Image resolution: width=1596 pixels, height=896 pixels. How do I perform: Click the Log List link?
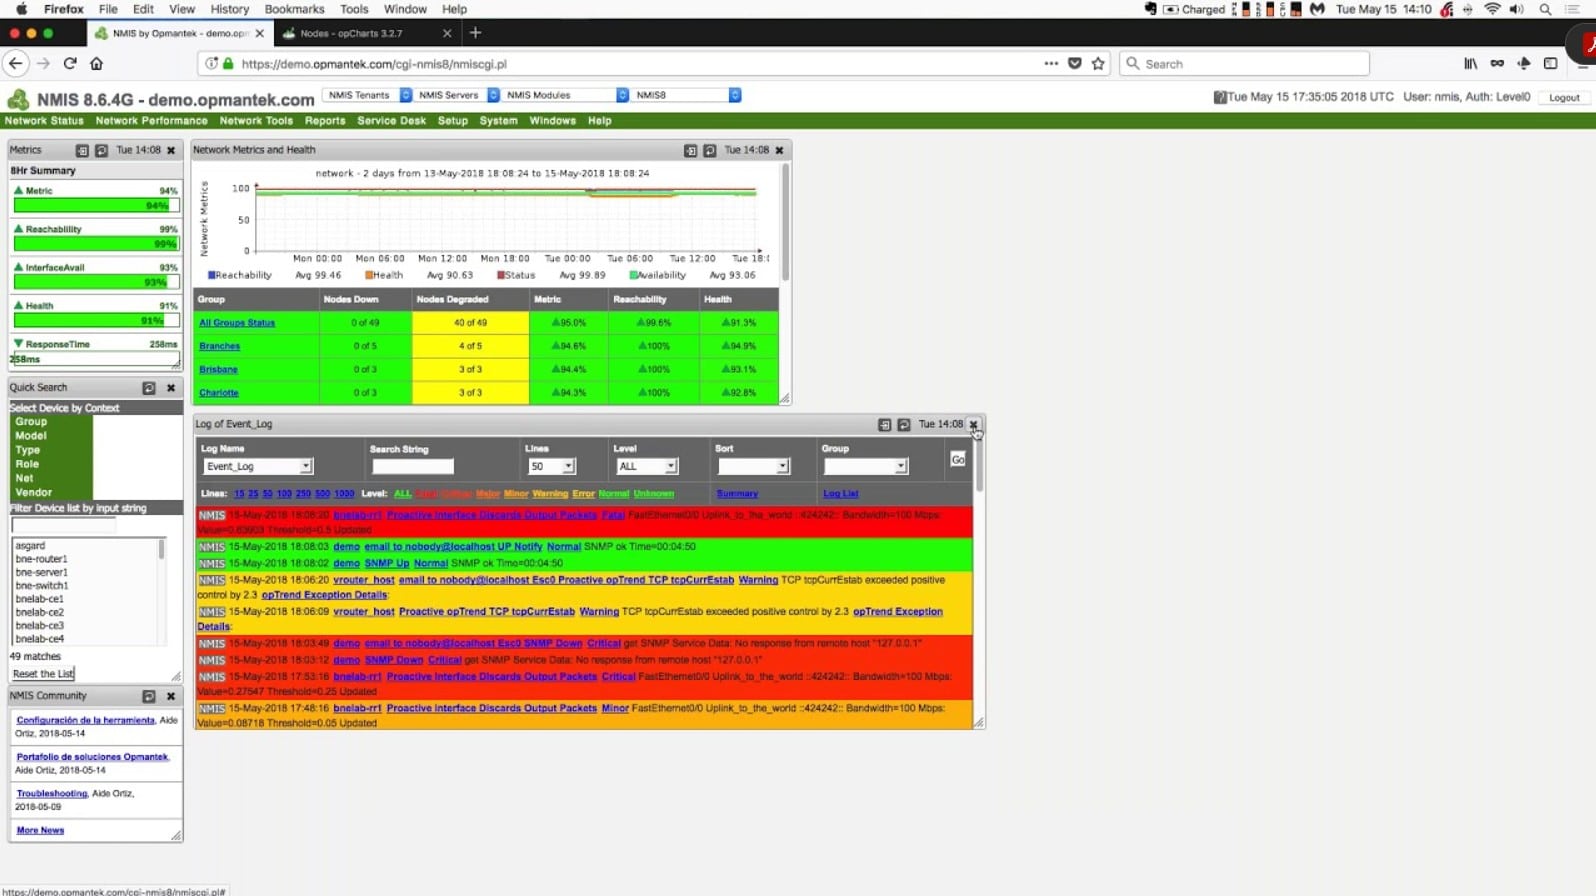841,494
